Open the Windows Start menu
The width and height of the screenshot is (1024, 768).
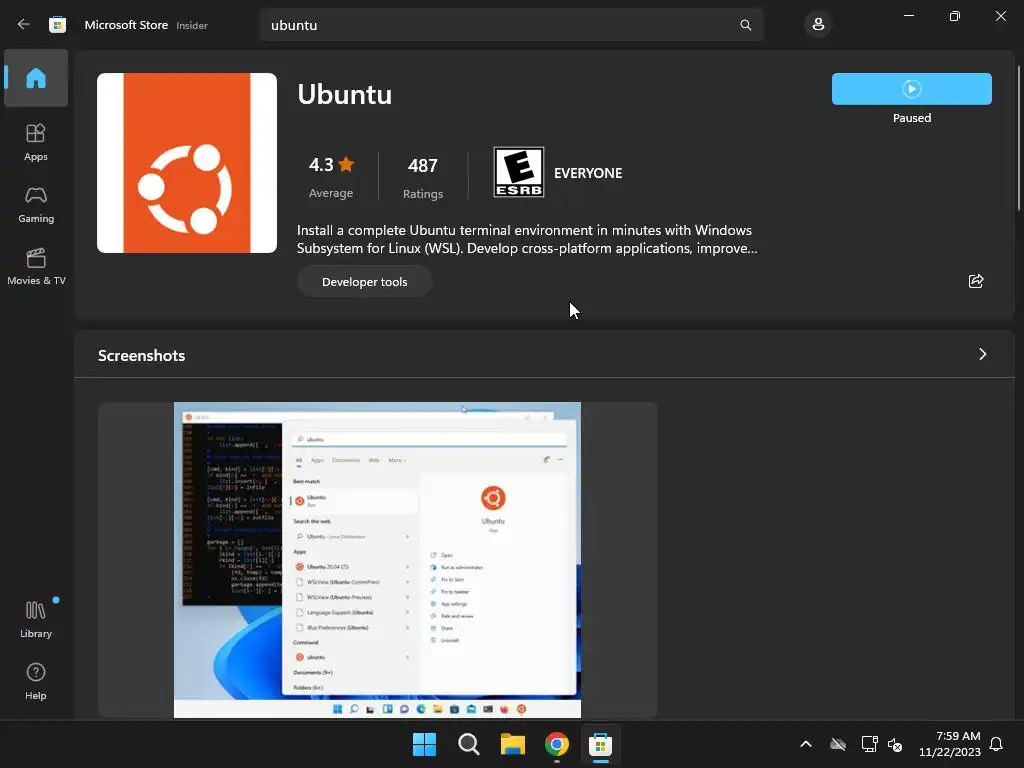tap(424, 744)
